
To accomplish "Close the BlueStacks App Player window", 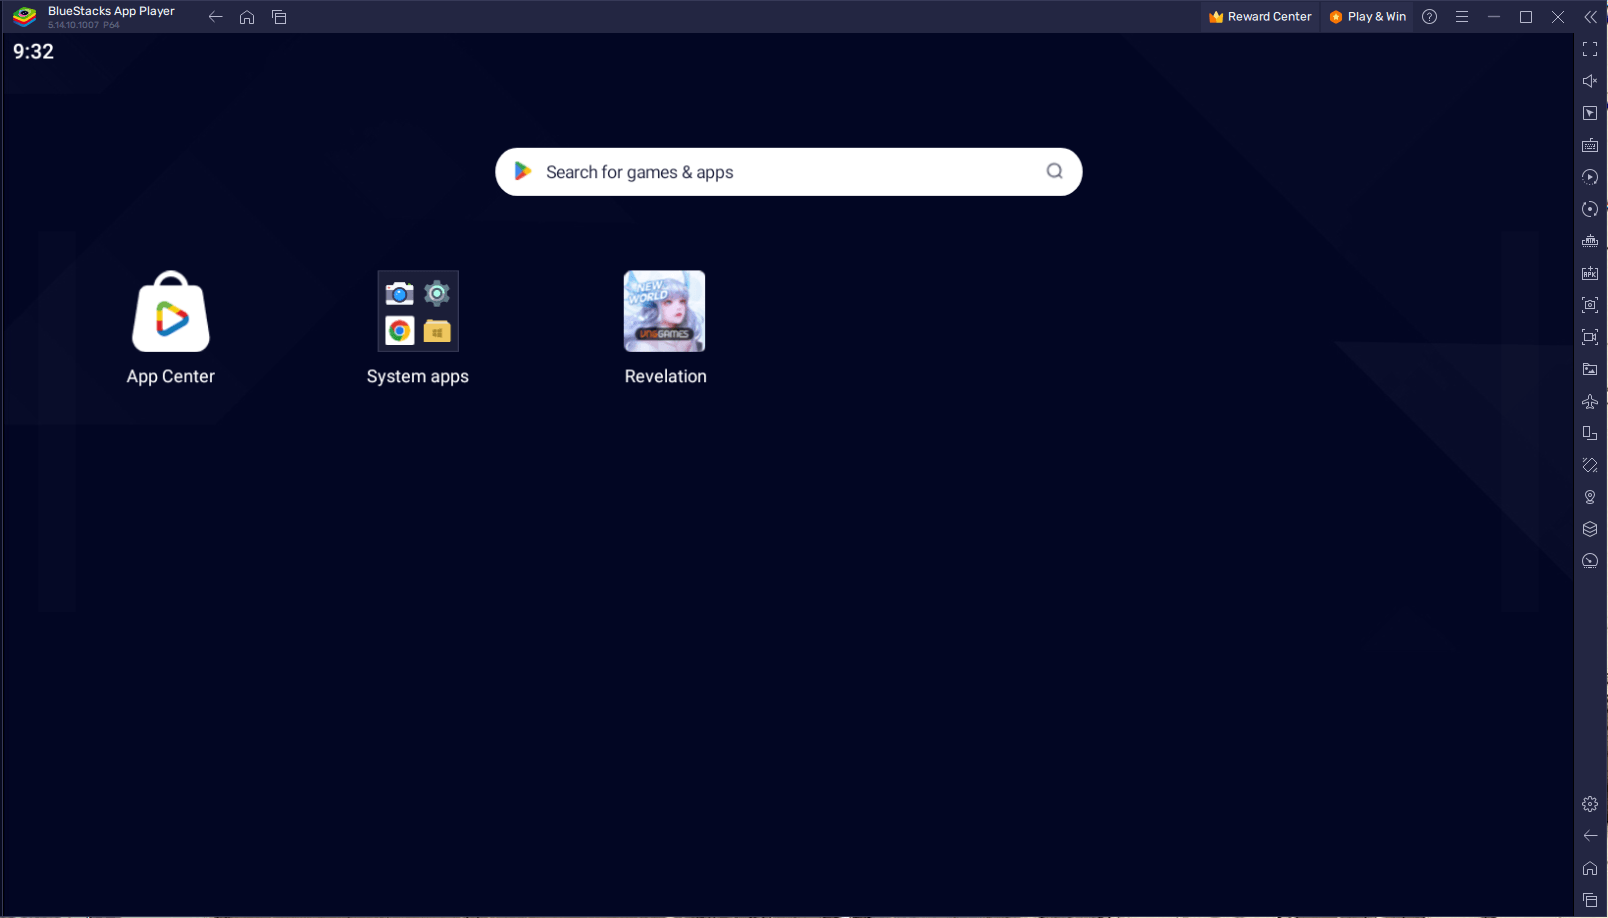I will 1558,17.
